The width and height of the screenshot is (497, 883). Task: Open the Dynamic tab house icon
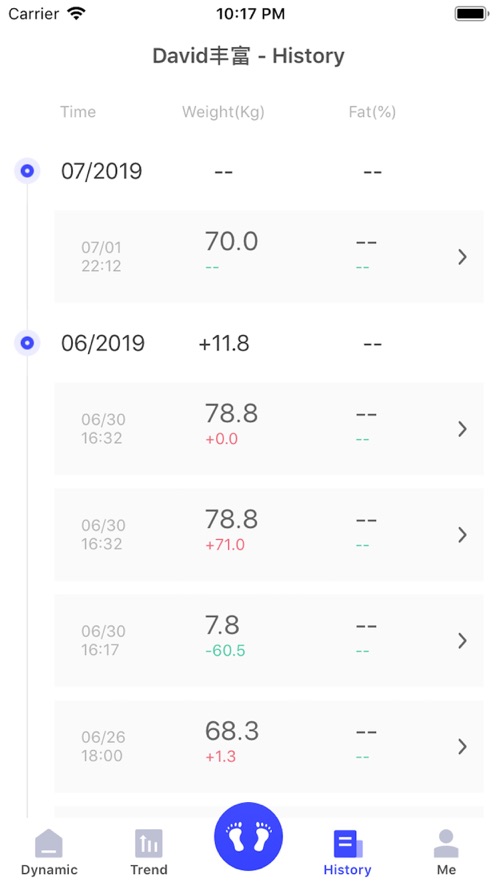point(49,844)
